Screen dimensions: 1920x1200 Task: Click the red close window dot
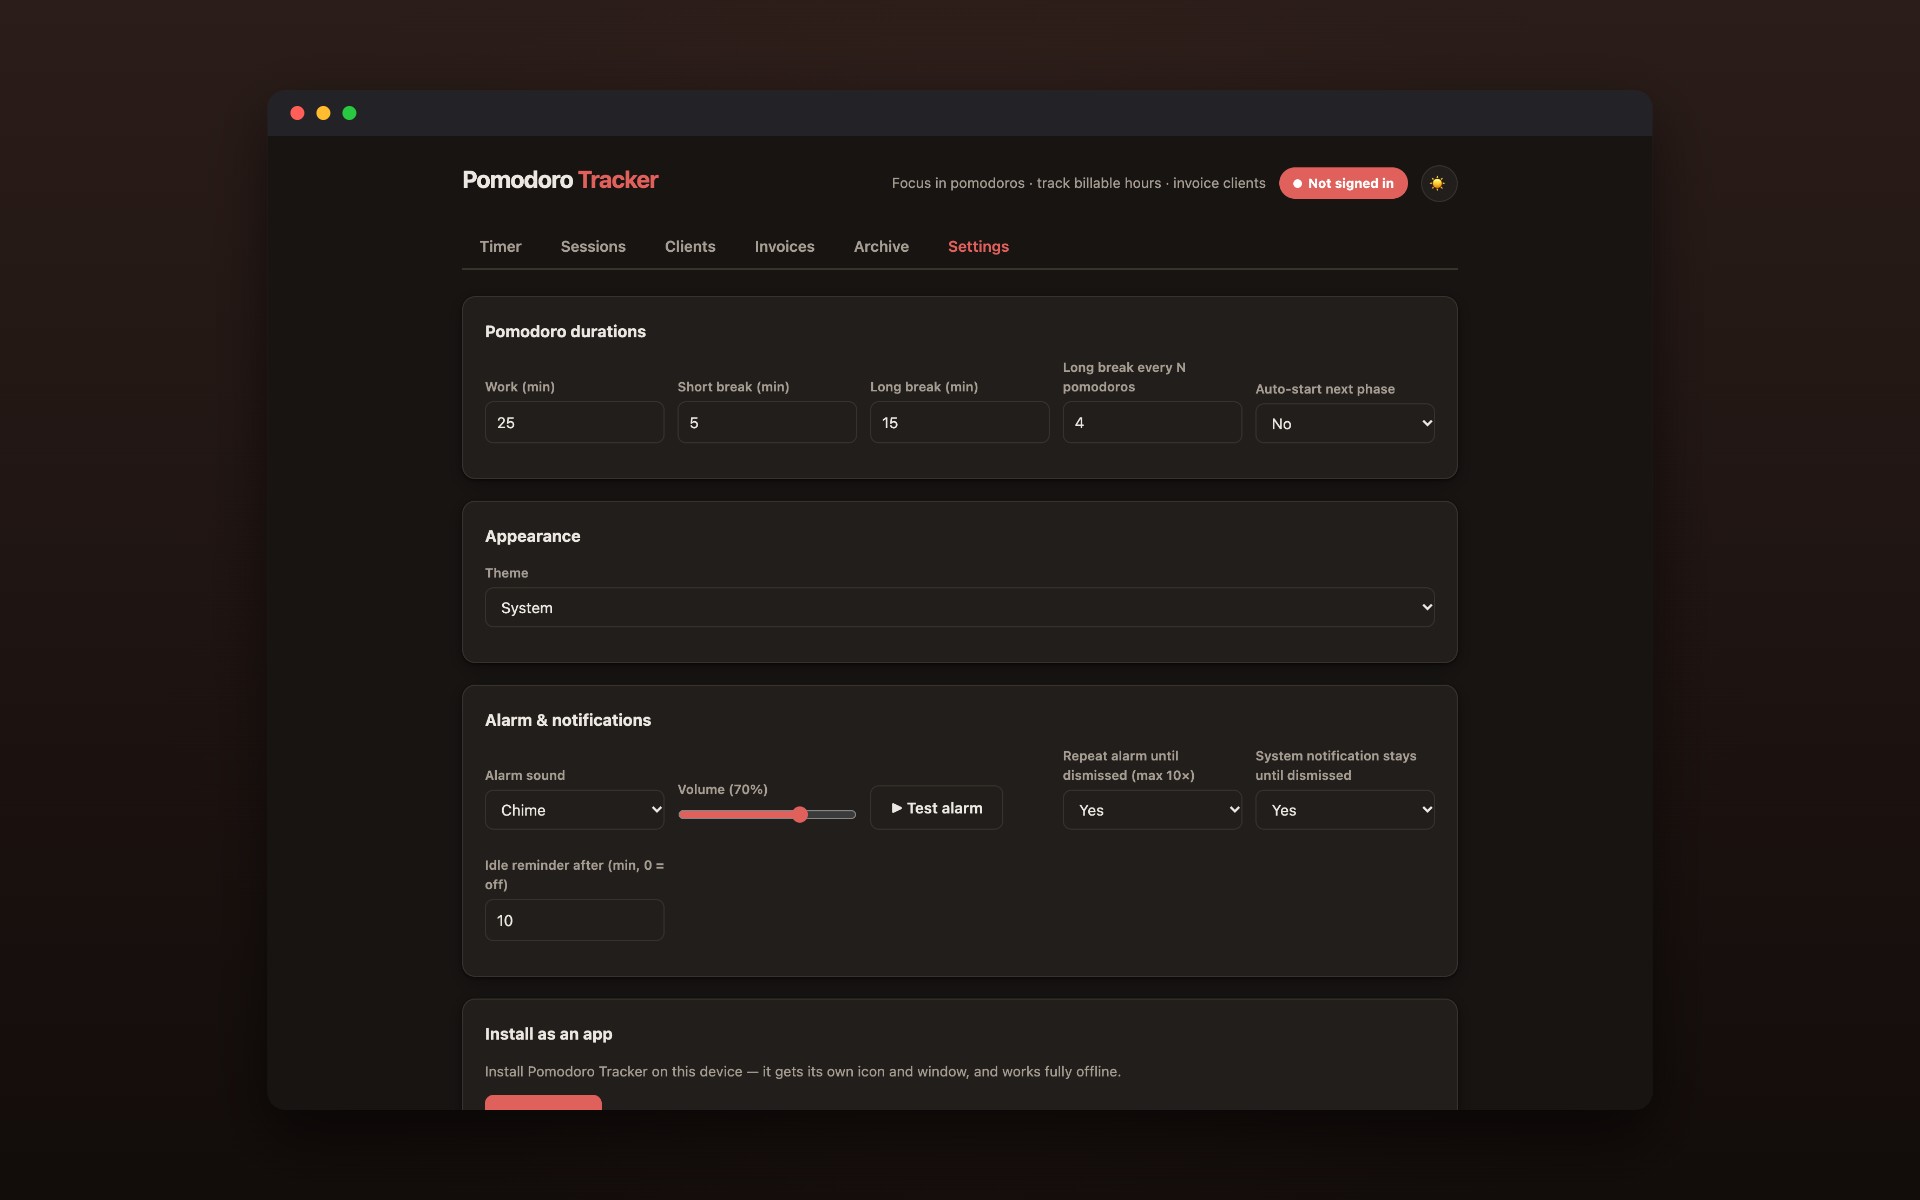coord(297,113)
